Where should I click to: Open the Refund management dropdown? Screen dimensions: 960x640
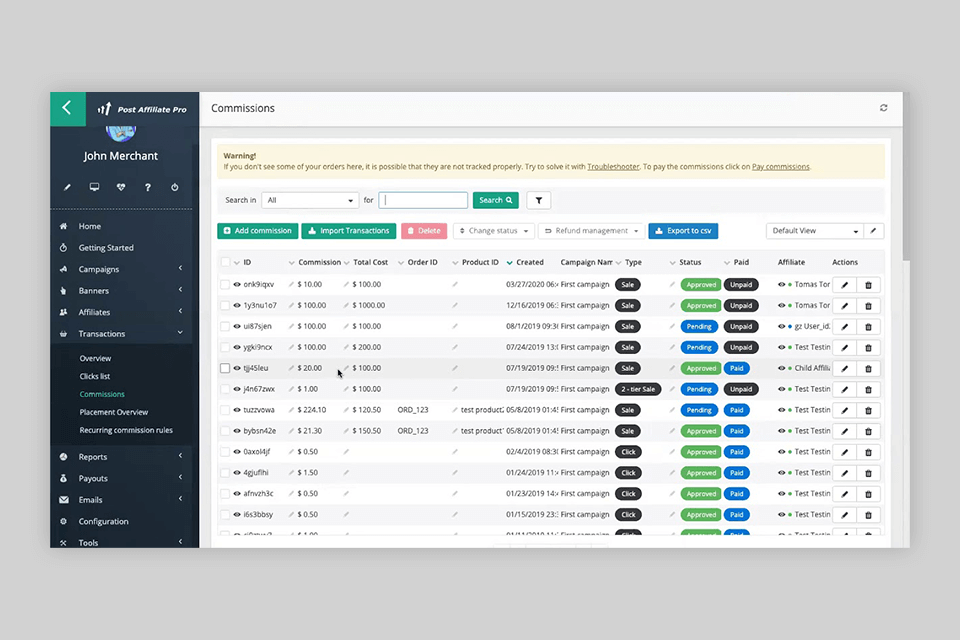tap(591, 231)
